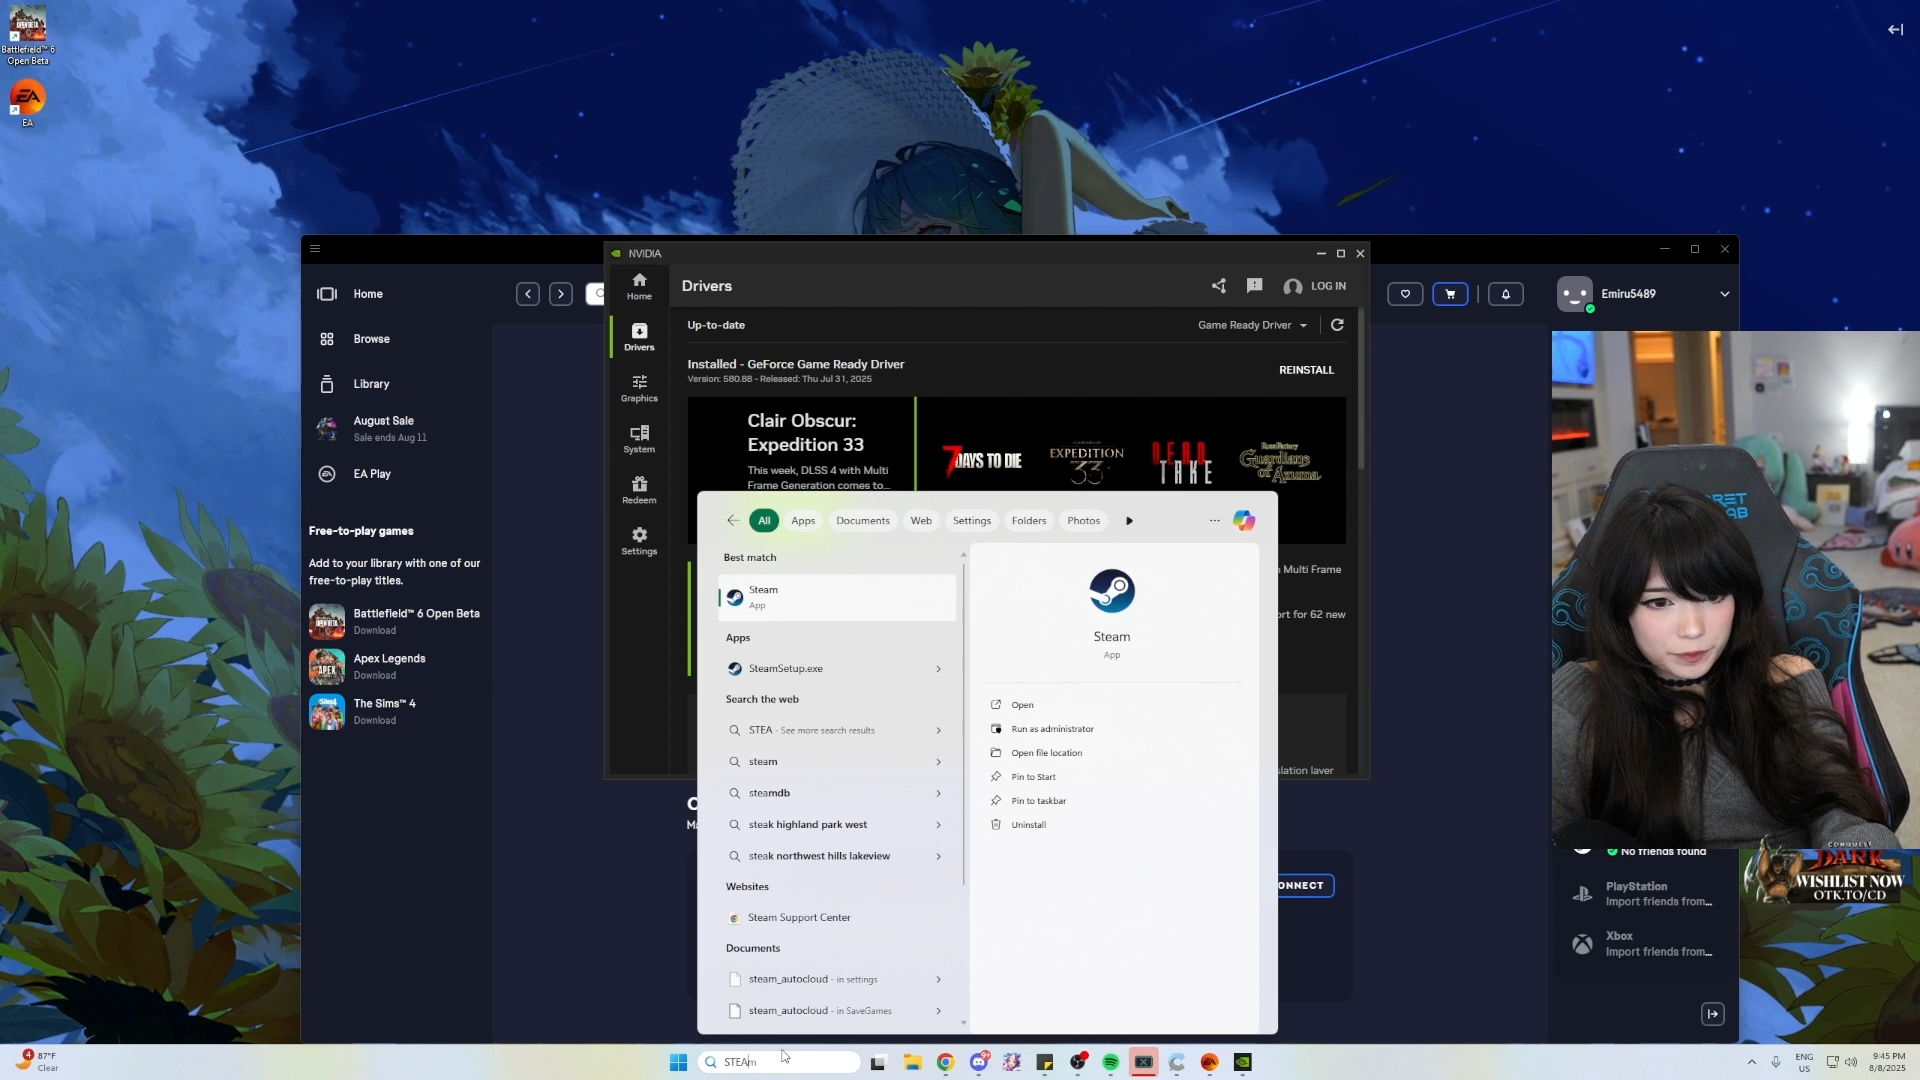Open August Sale in EA app
1920x1080 pixels.
coord(389,428)
